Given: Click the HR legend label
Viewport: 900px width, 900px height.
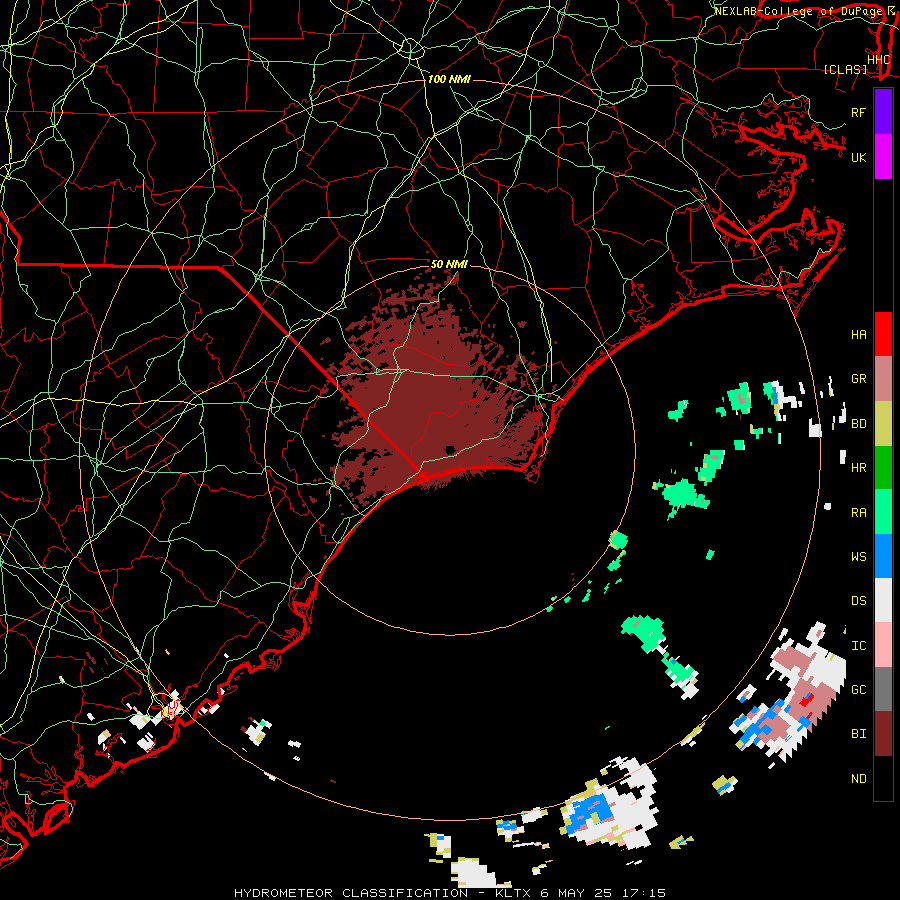Looking at the screenshot, I should 858,468.
